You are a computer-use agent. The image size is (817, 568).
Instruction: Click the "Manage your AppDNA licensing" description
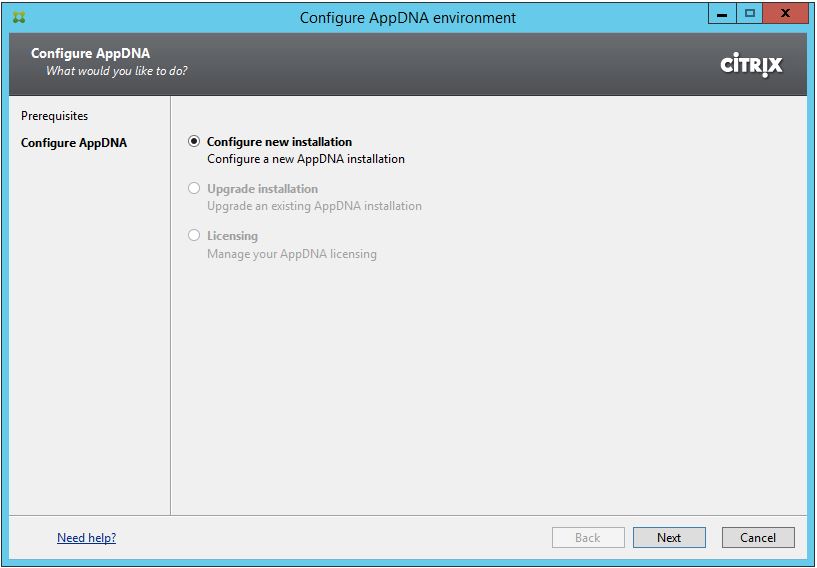click(x=291, y=254)
